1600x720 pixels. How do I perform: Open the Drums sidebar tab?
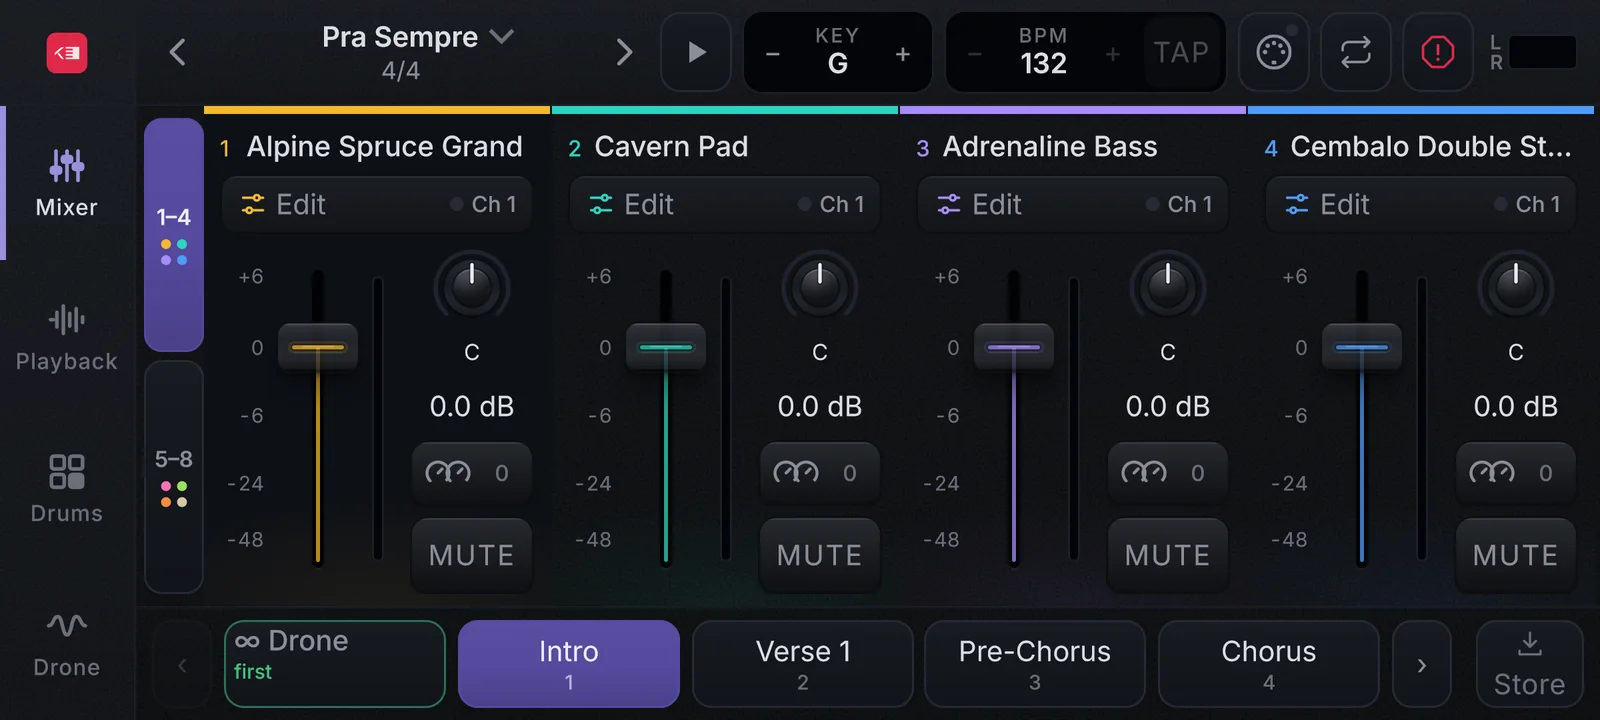click(x=67, y=489)
